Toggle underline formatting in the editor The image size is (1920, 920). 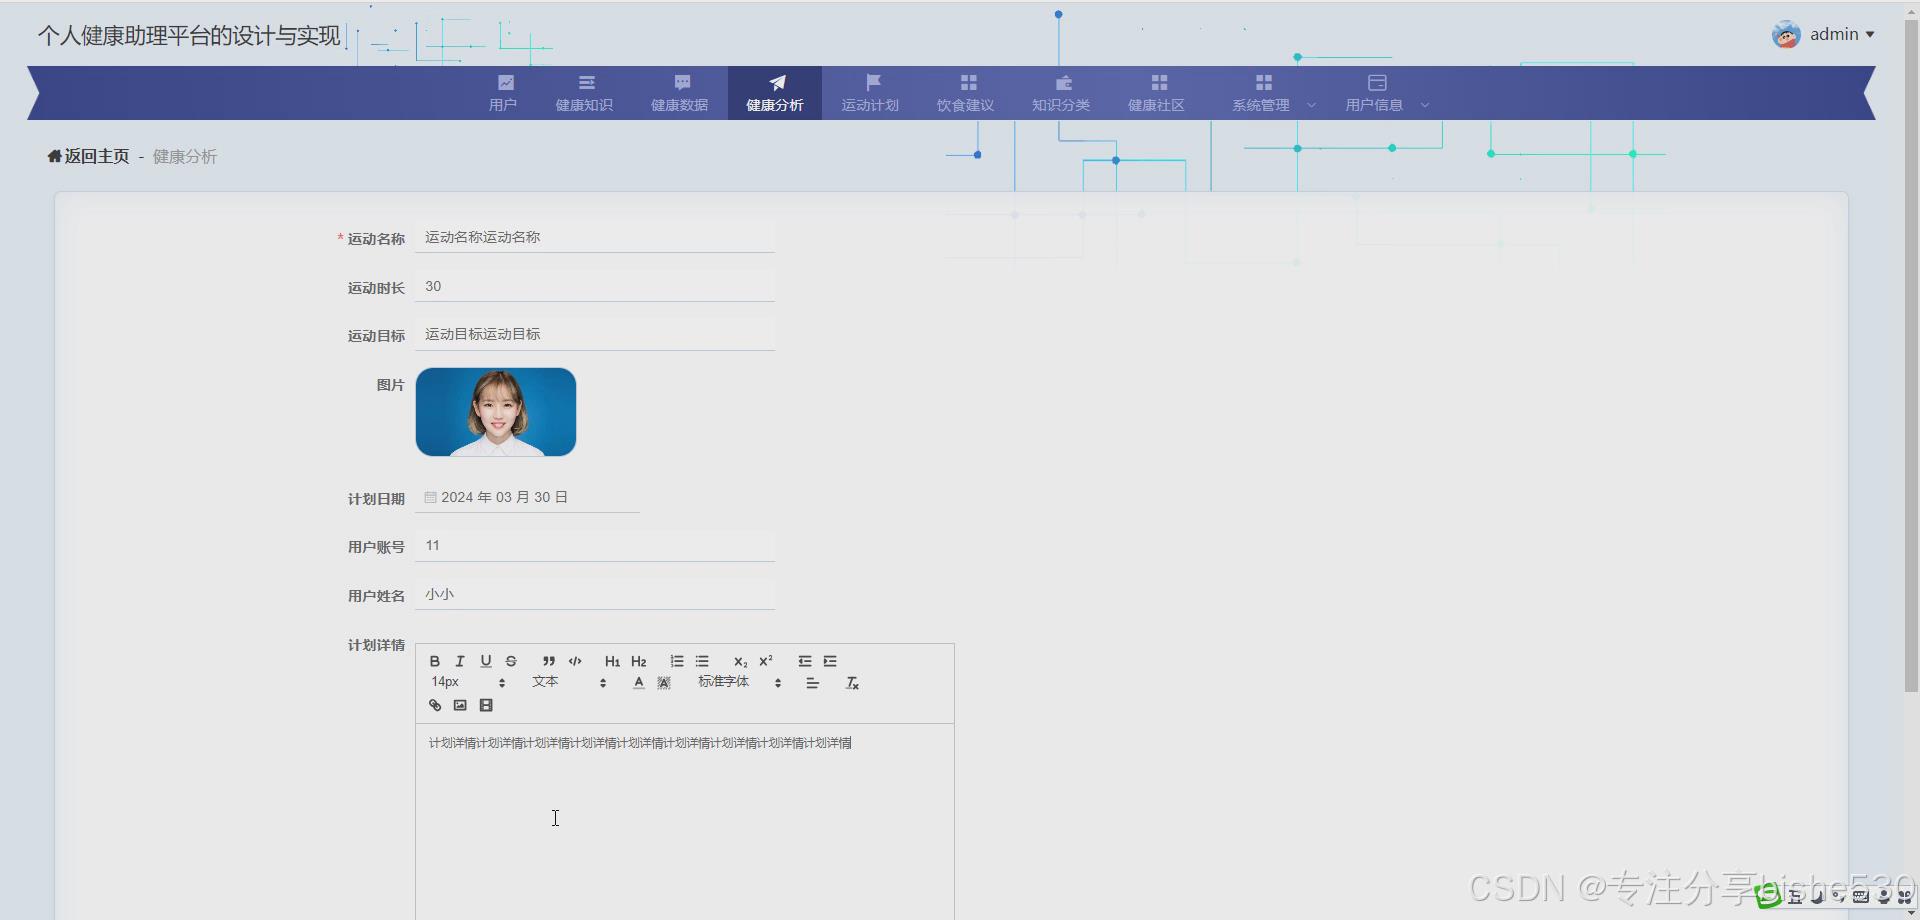pyautogui.click(x=486, y=661)
